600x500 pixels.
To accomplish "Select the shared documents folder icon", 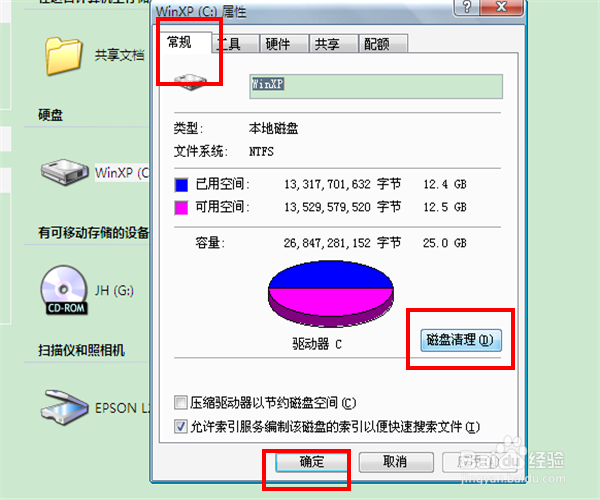I will 64,56.
